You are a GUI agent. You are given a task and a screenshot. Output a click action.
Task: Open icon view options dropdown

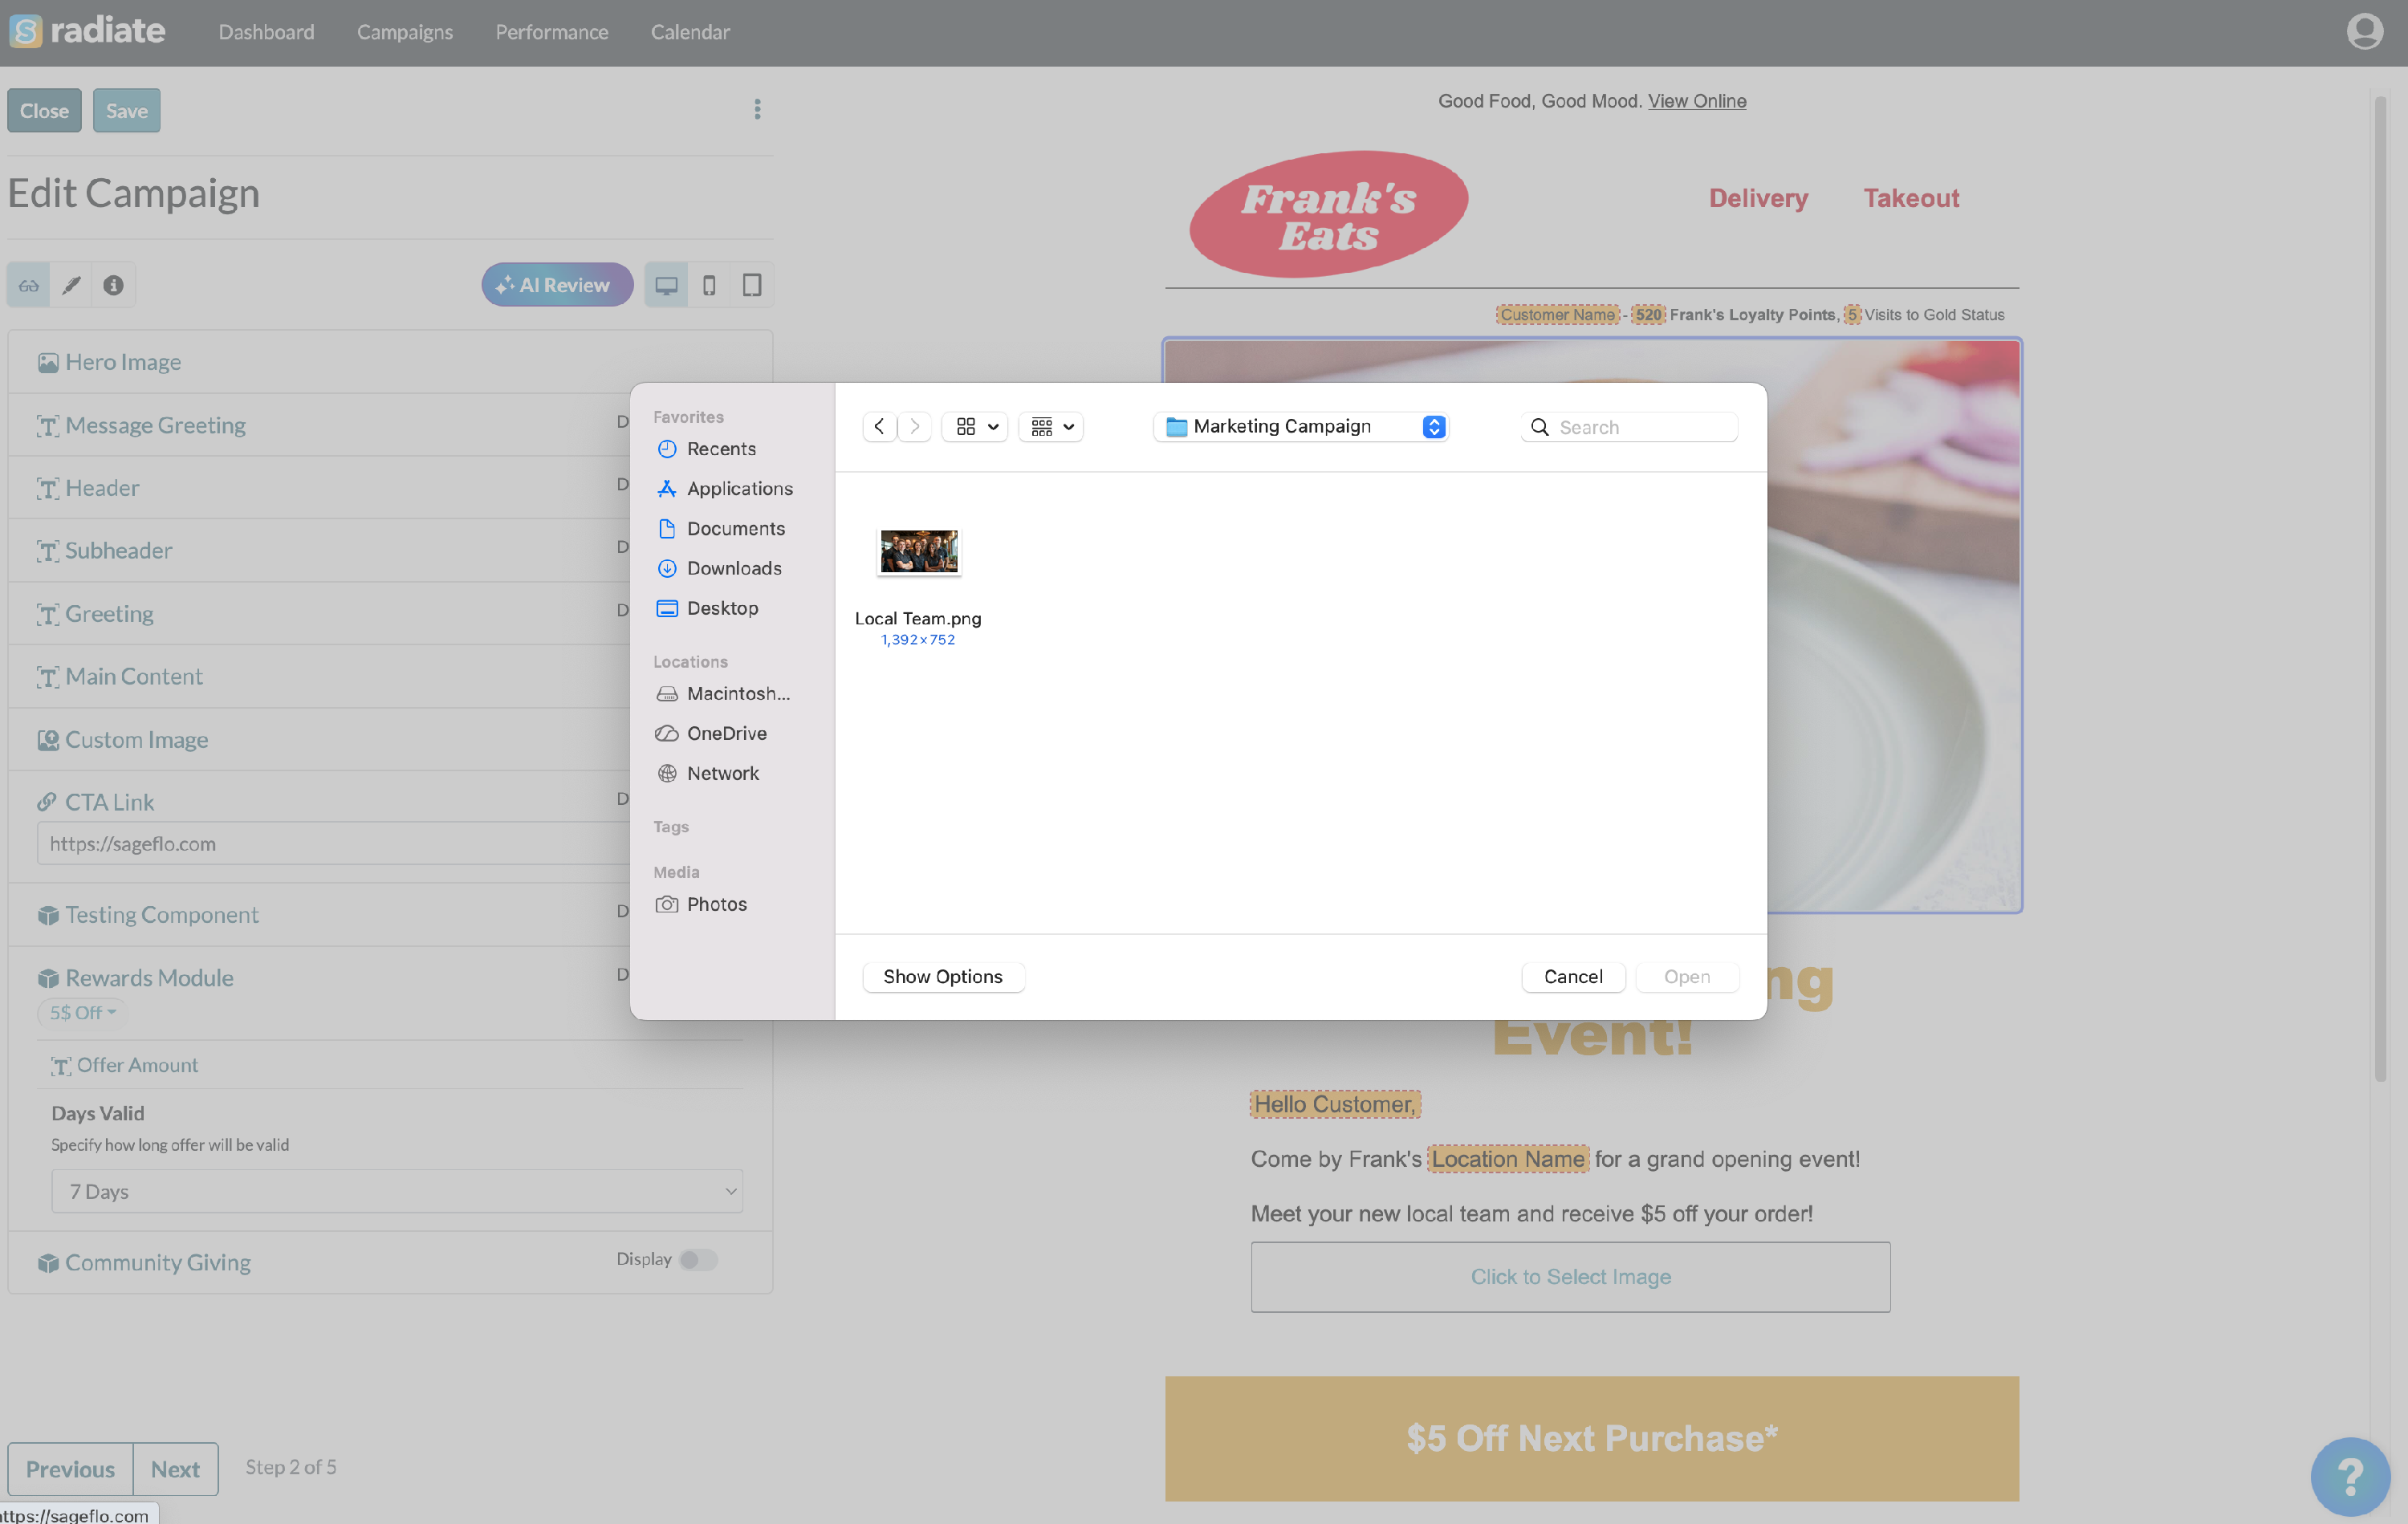point(975,427)
